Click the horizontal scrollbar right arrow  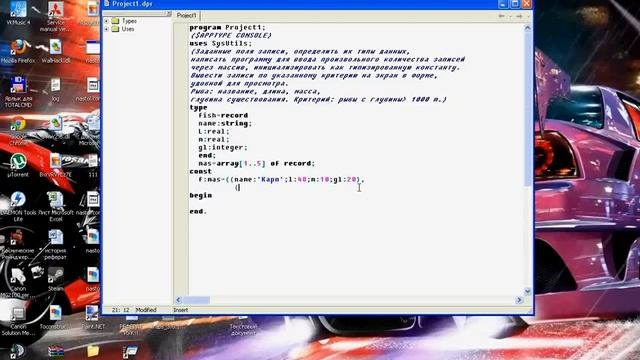coord(519,300)
